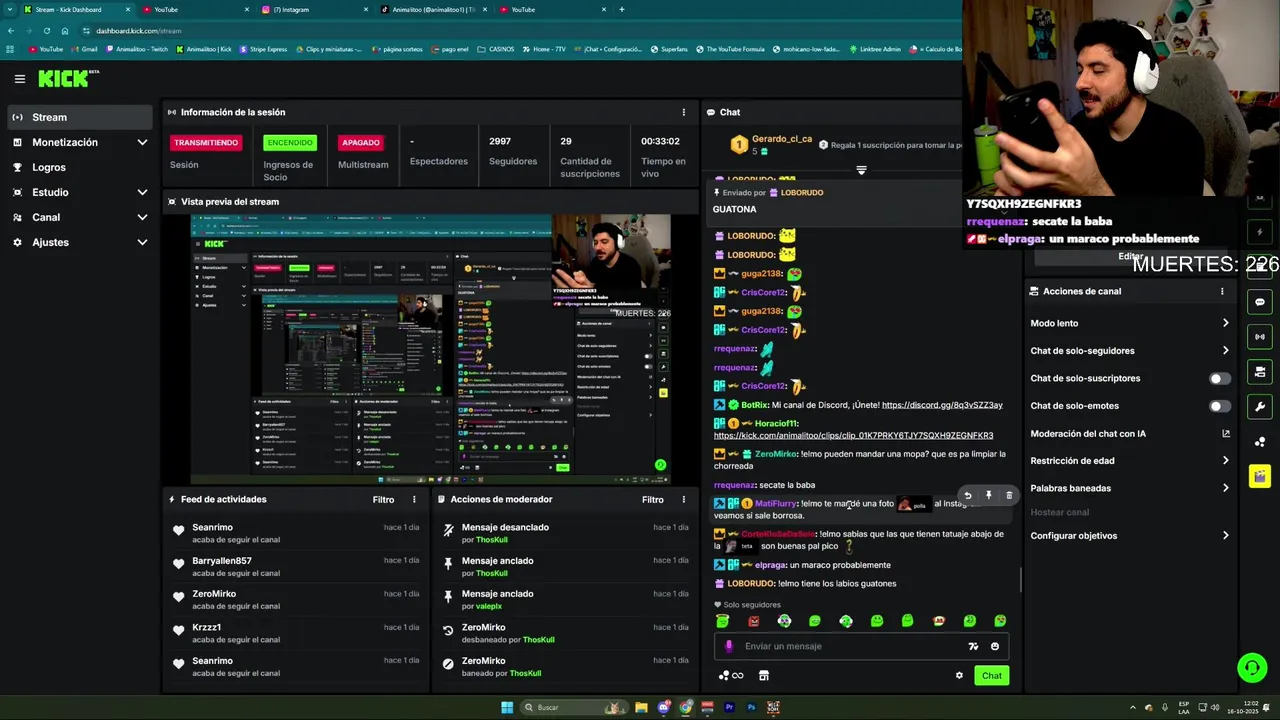The width and height of the screenshot is (1280, 720).
Task: Send message with the green Chat button
Action: click(x=991, y=675)
